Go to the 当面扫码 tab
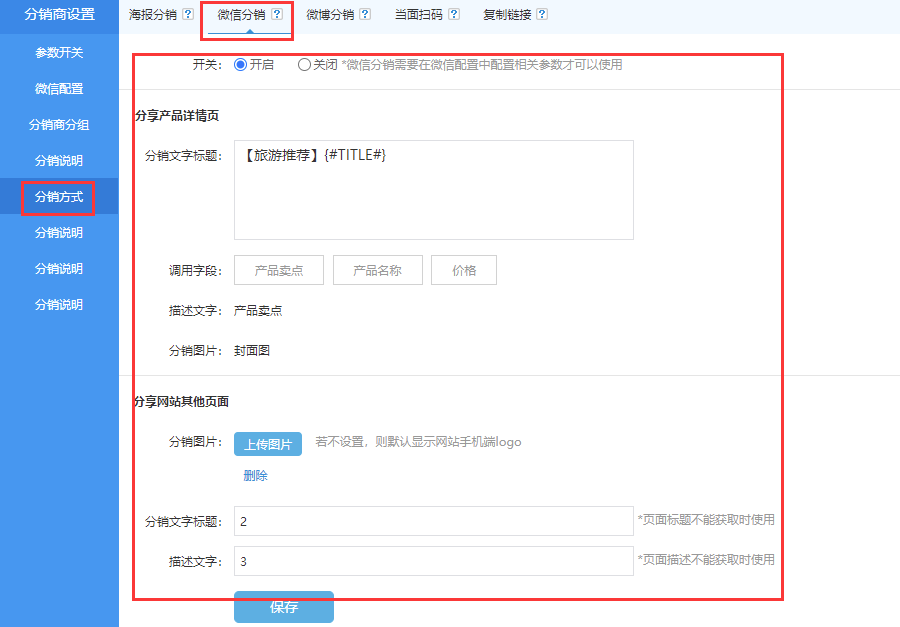Viewport: 900px width, 627px height. [419, 15]
